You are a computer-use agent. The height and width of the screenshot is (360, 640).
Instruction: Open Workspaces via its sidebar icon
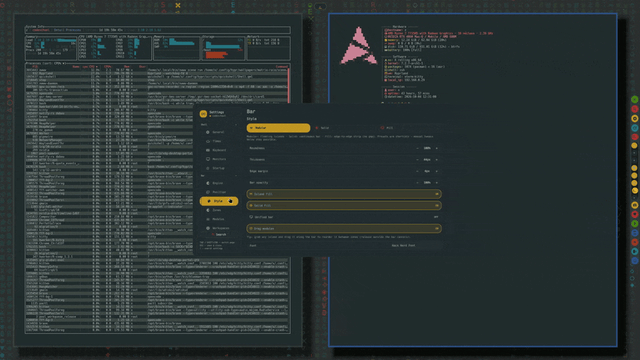[208, 228]
